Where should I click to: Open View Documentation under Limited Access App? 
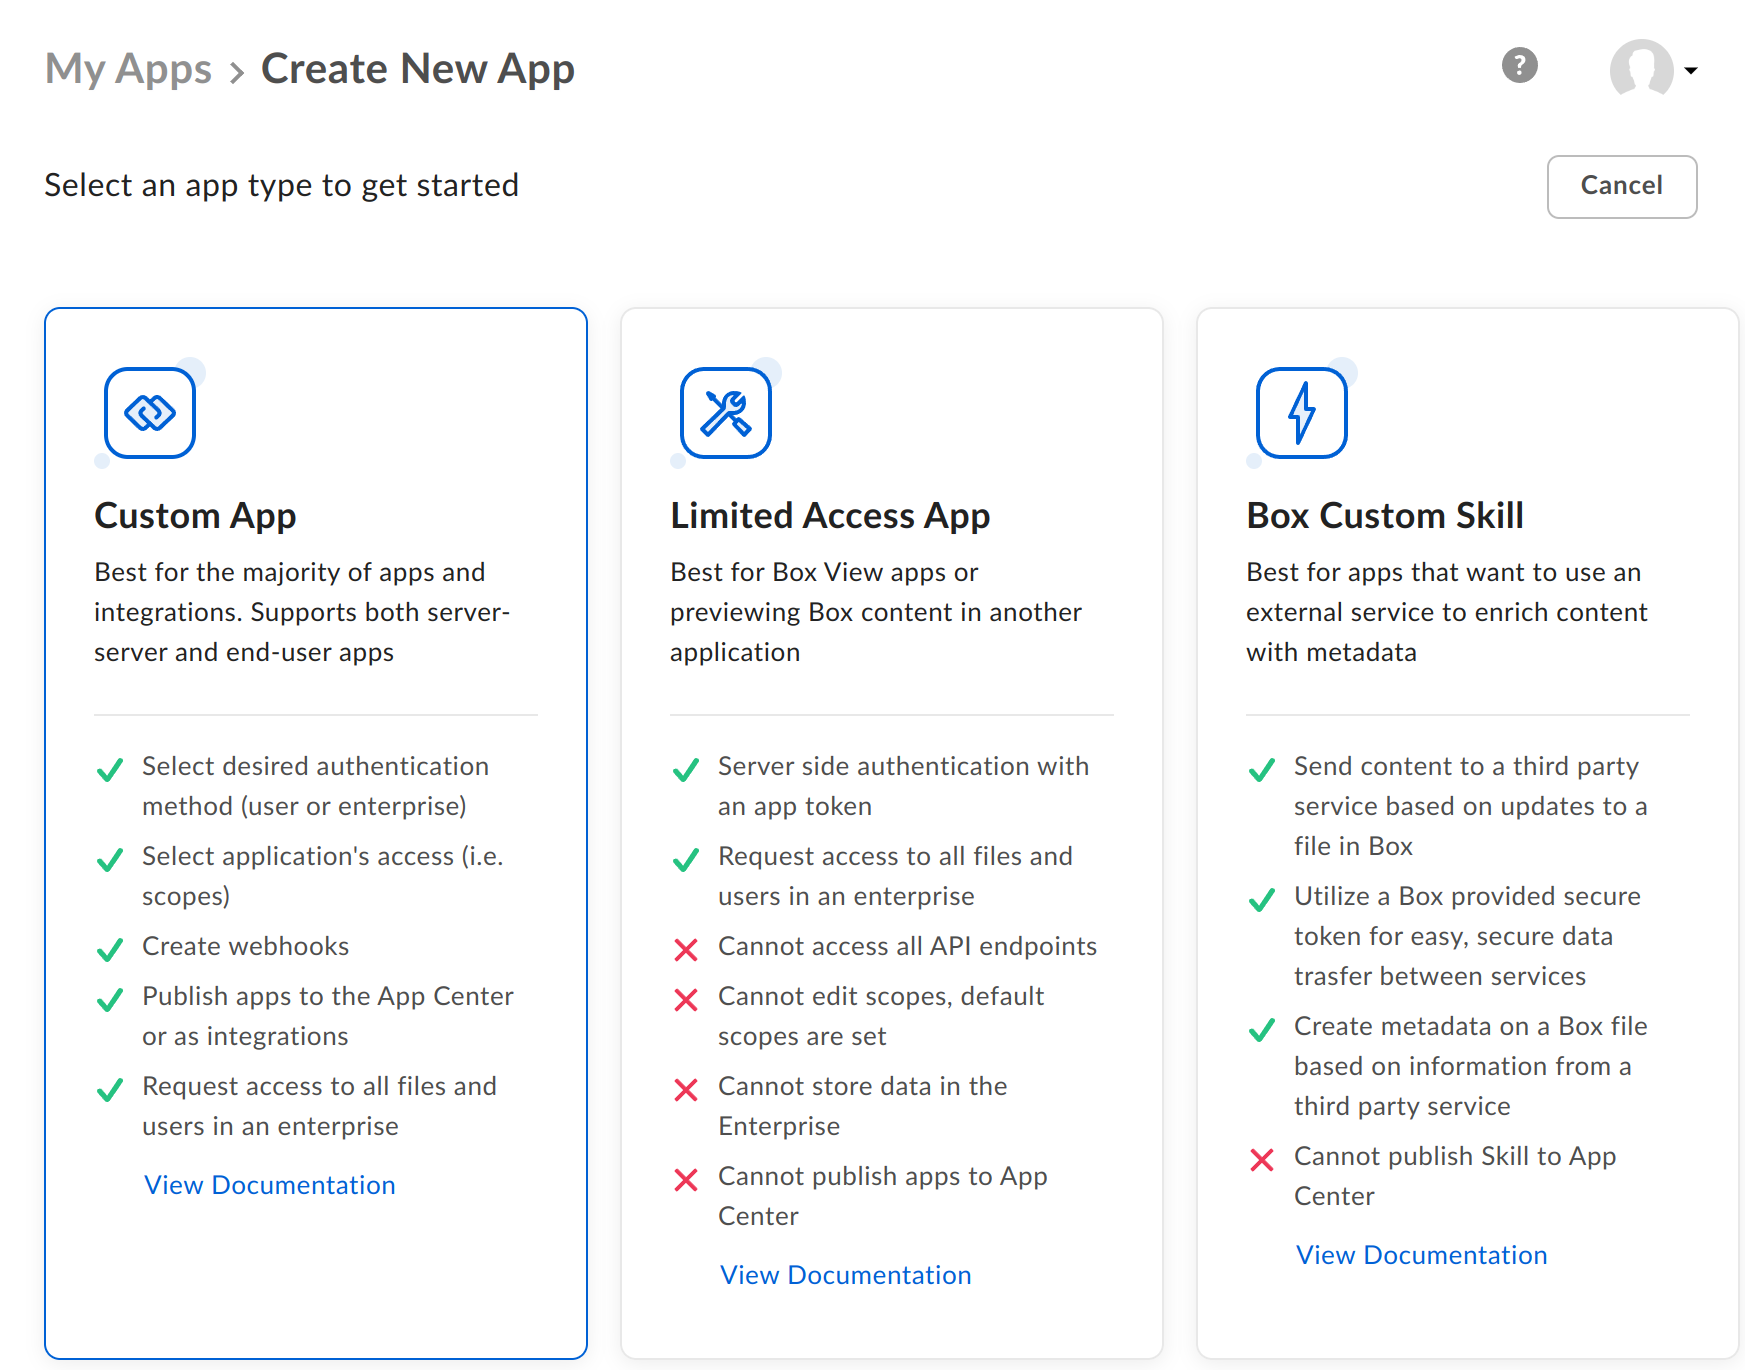click(x=845, y=1274)
